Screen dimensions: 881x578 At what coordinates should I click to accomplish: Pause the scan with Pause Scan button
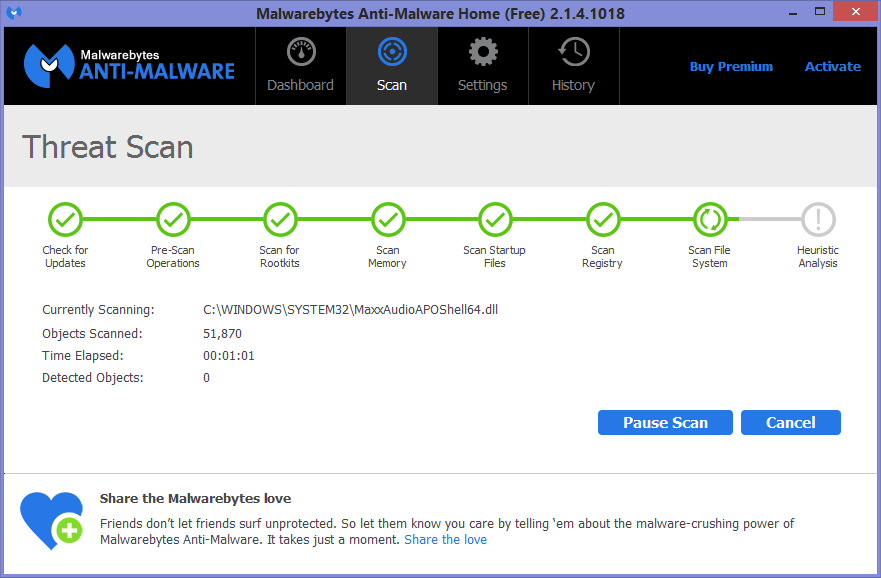665,422
